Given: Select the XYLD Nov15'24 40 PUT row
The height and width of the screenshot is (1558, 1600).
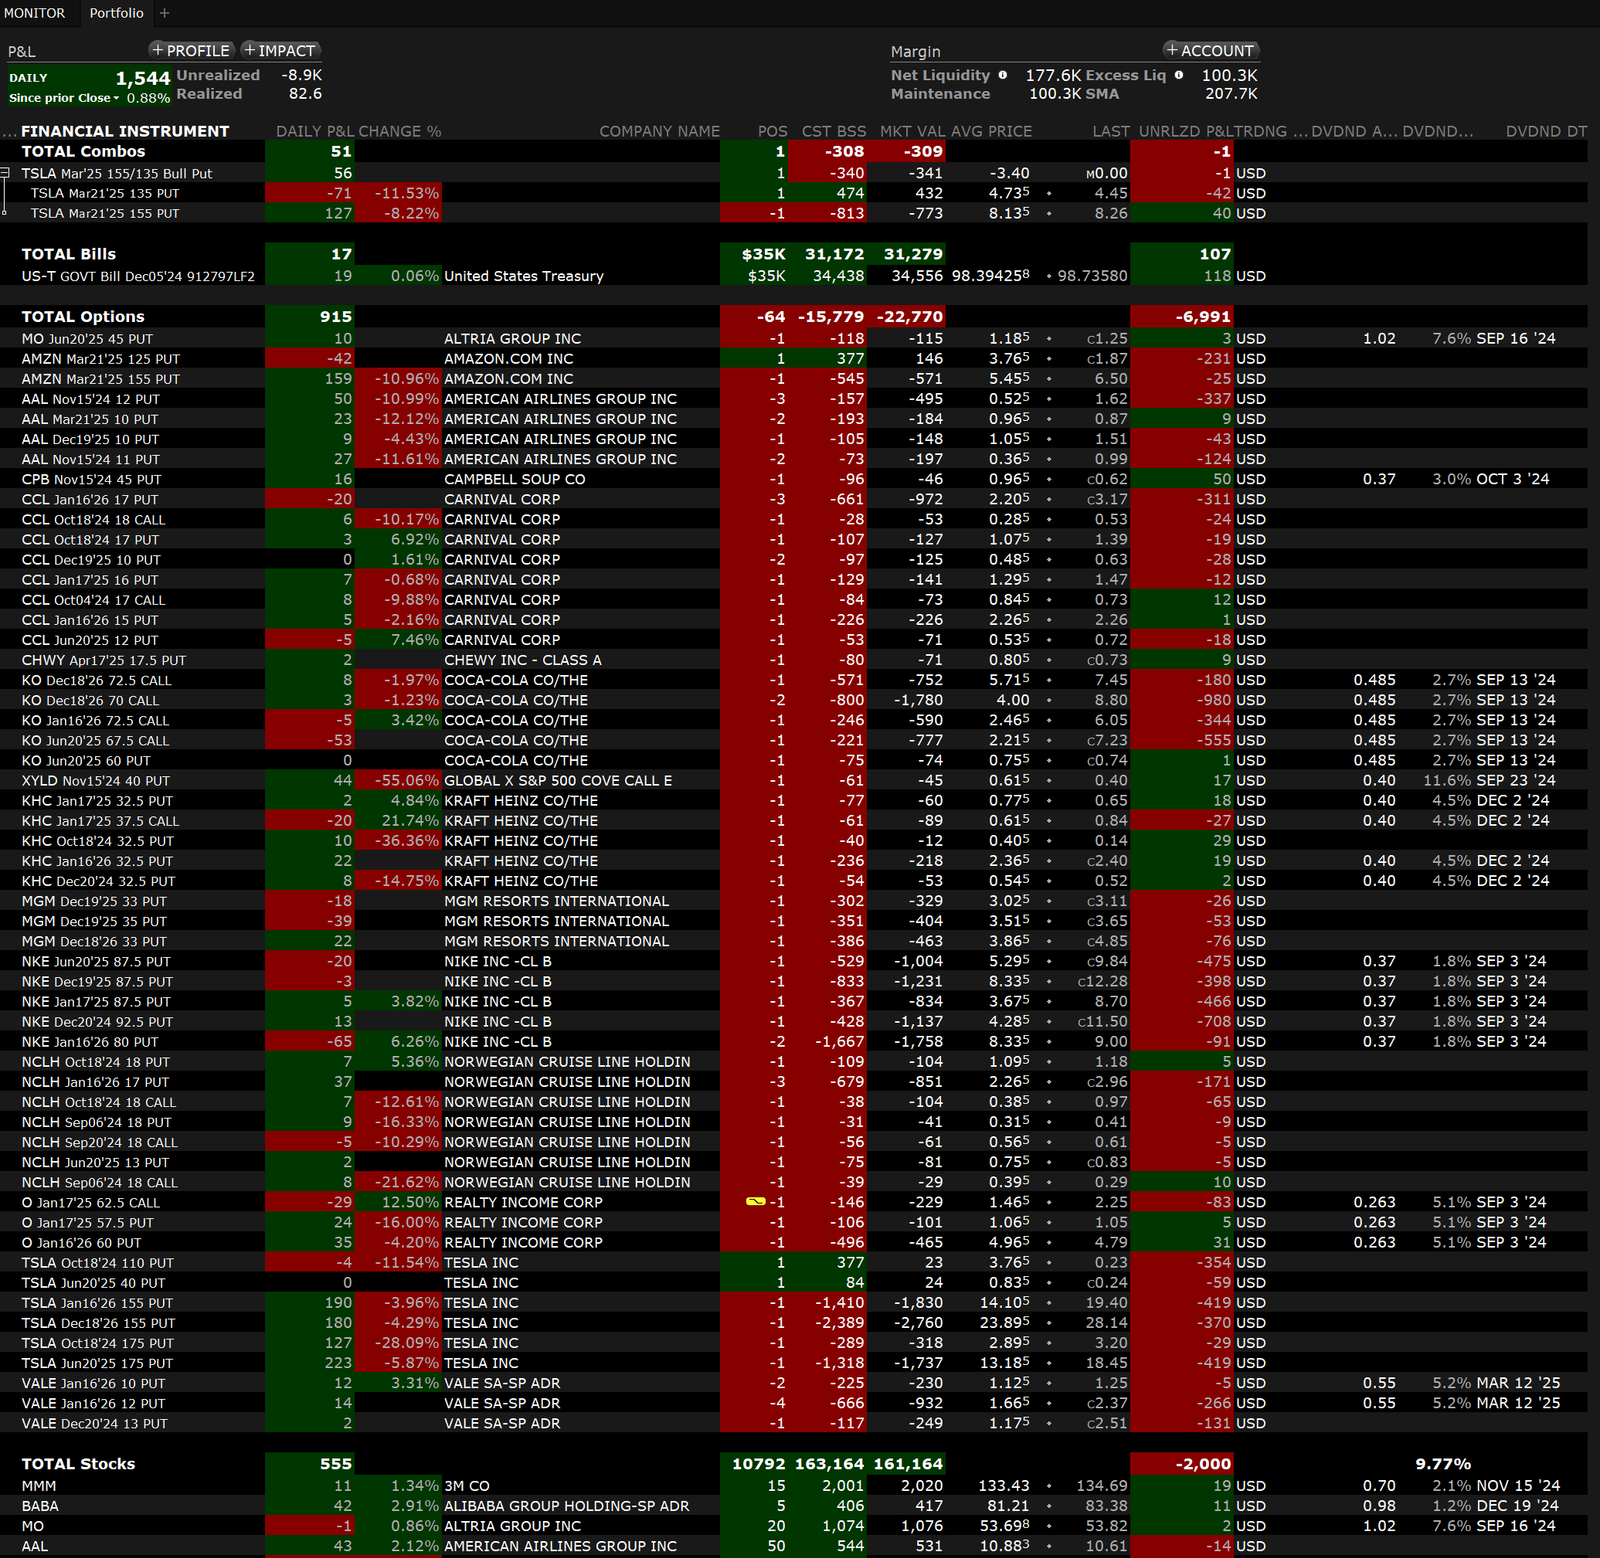Looking at the screenshot, I should [96, 780].
